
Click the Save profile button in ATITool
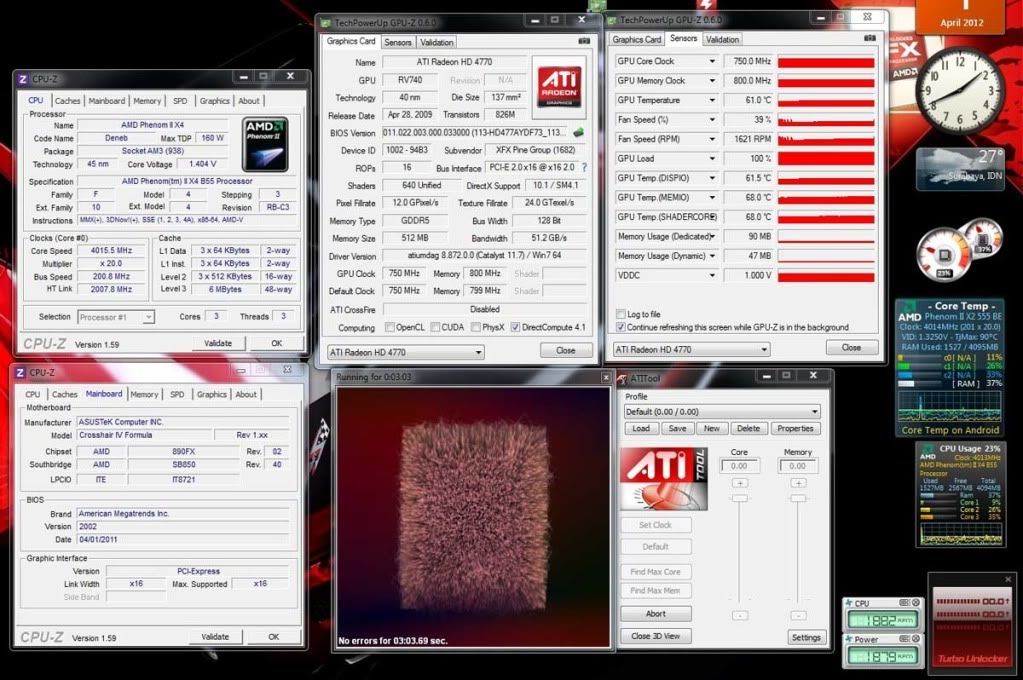click(x=677, y=429)
